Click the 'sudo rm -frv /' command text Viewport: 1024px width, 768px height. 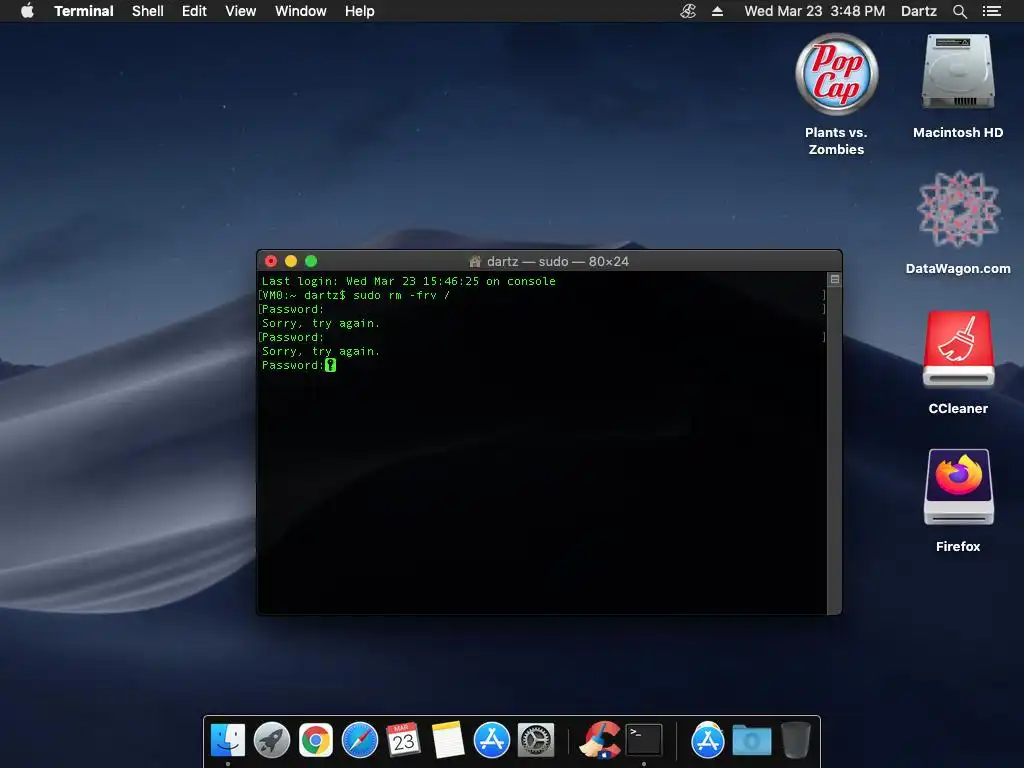click(x=401, y=295)
